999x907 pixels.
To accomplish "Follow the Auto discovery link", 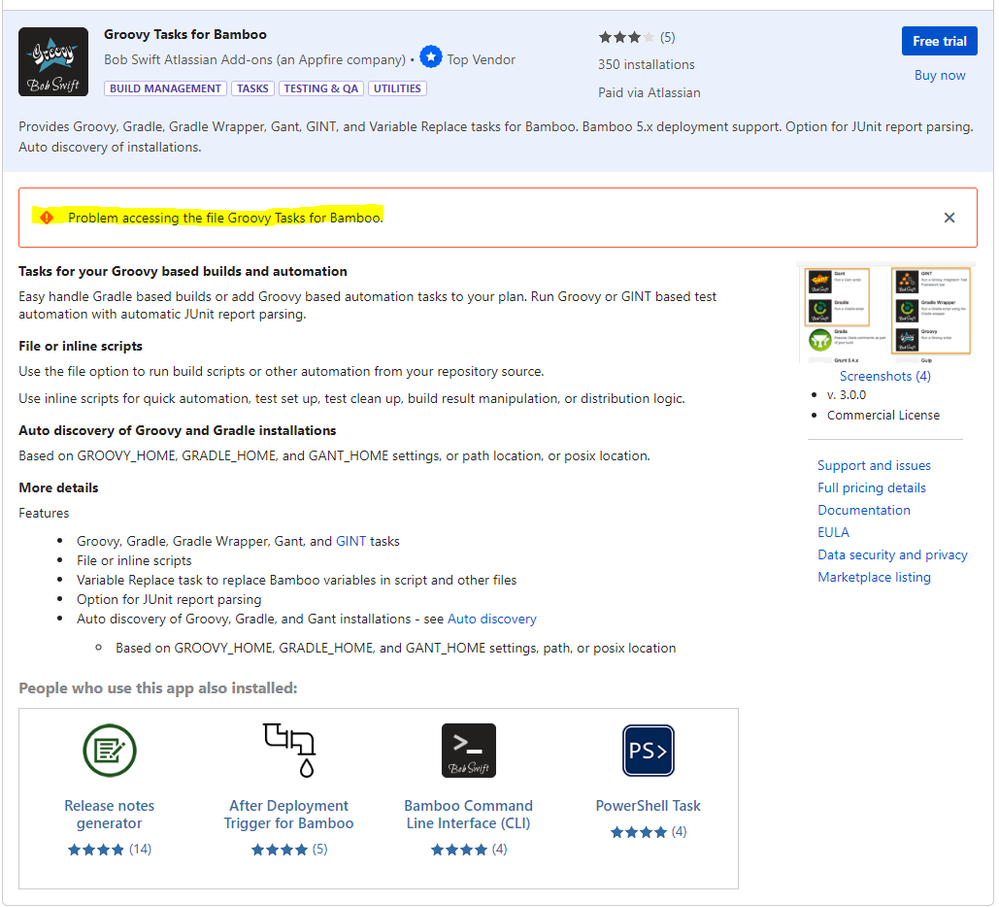I will coord(492,619).
